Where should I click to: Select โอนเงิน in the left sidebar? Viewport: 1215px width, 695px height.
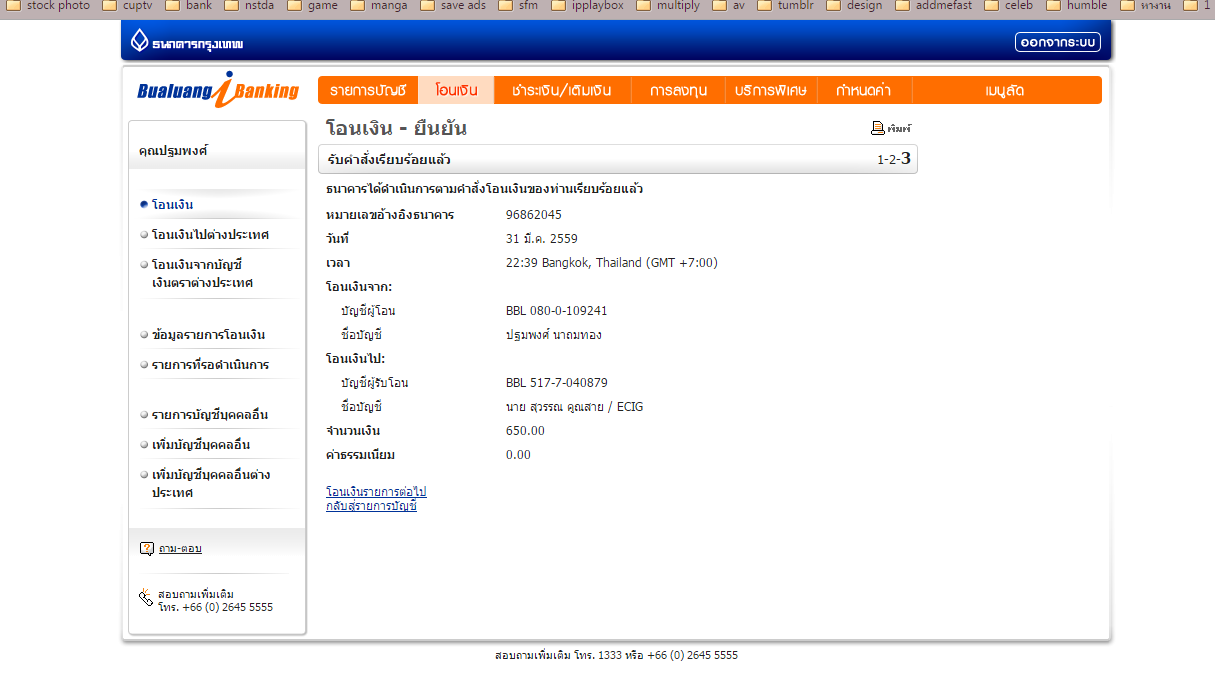pos(172,205)
